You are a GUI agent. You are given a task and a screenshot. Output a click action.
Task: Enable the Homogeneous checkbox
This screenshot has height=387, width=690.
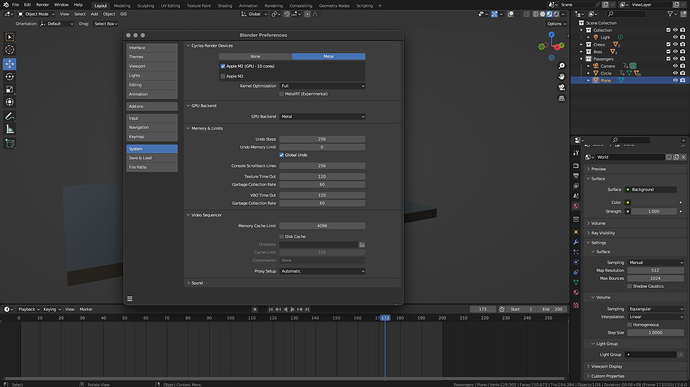coord(630,324)
